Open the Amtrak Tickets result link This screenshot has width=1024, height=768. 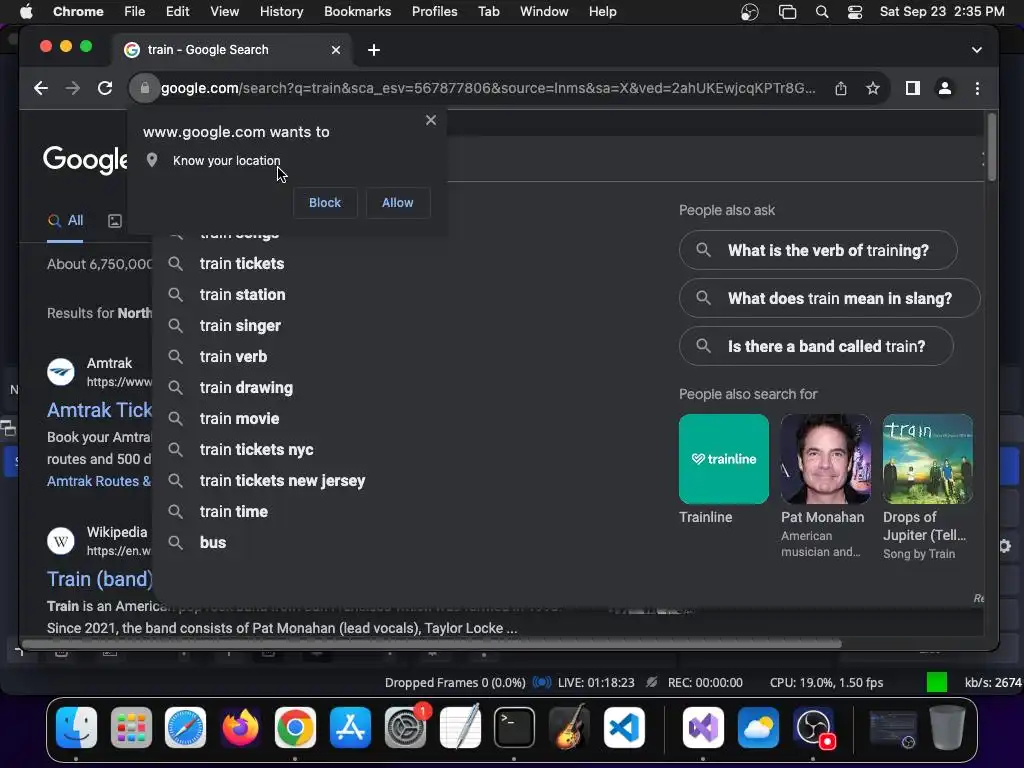99,410
